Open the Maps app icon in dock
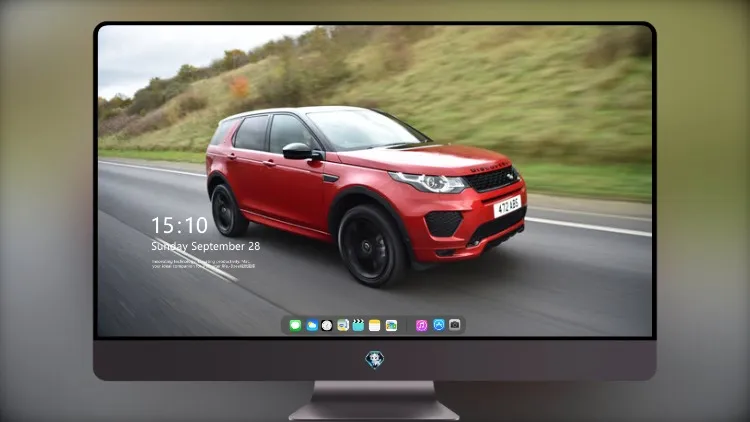 [343, 325]
